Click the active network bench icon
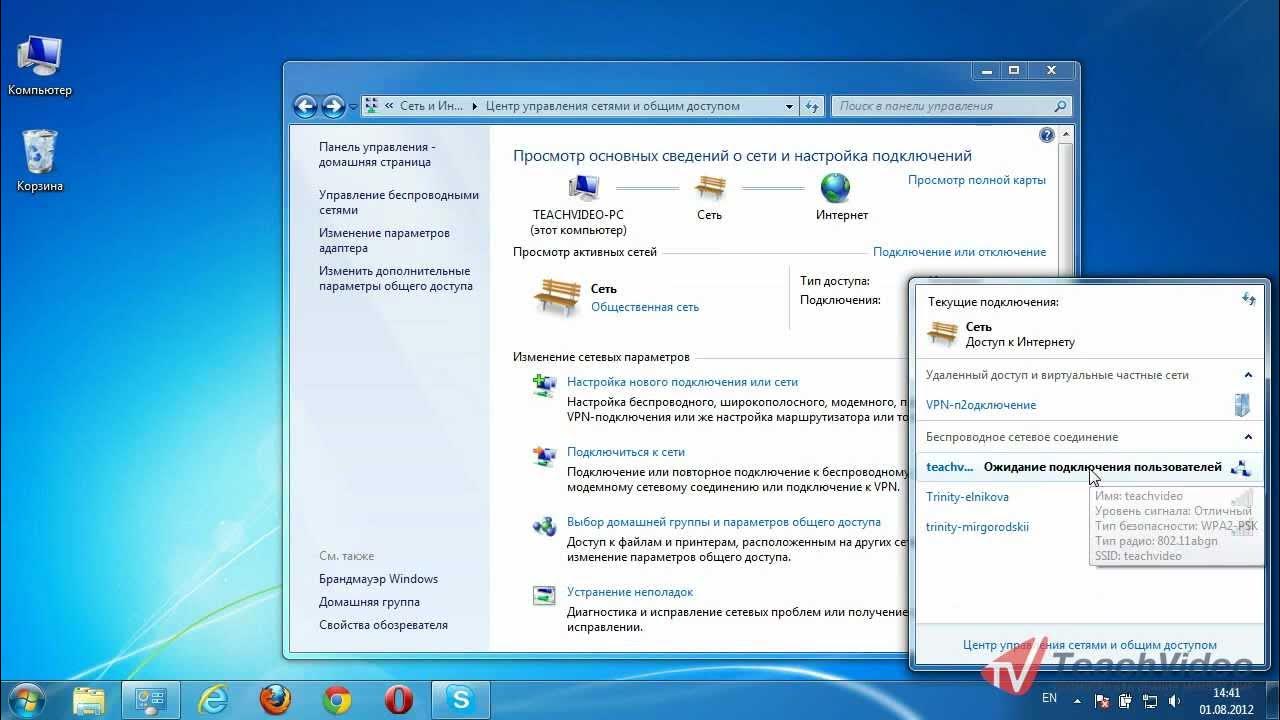 pyautogui.click(x=557, y=298)
